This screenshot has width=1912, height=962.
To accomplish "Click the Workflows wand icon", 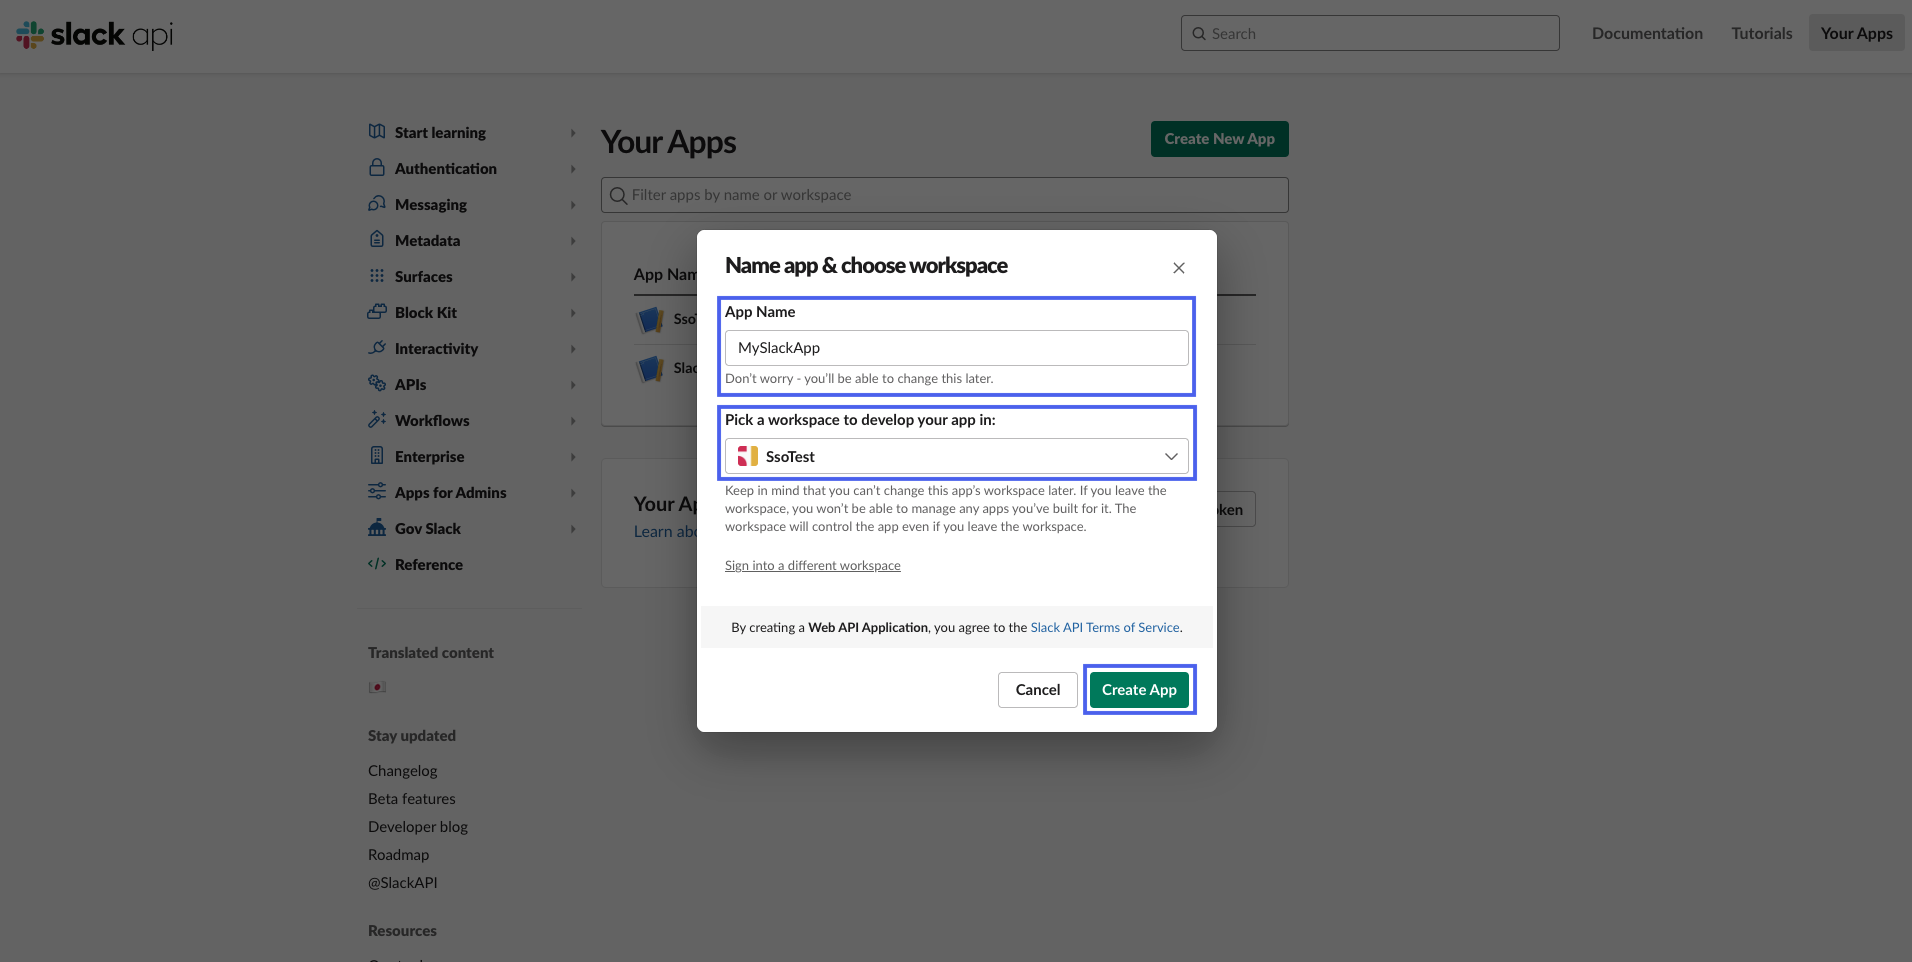I will pos(377,420).
